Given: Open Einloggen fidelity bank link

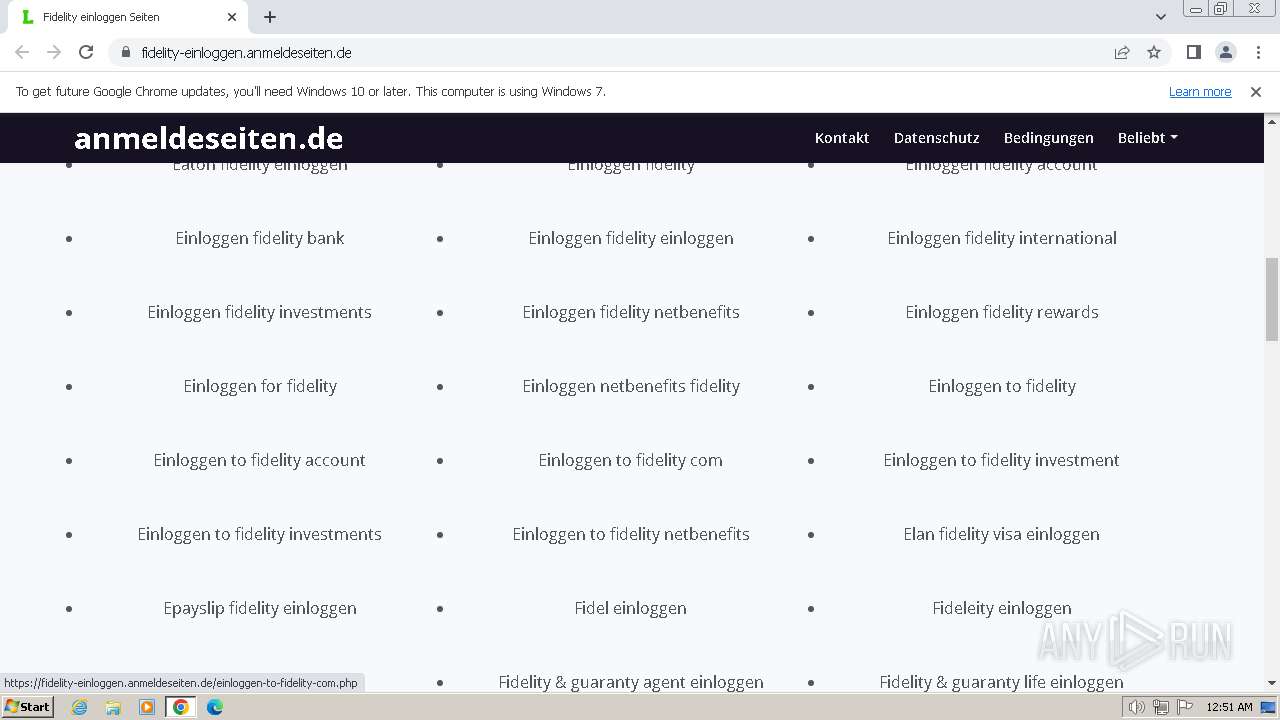Looking at the screenshot, I should click(x=260, y=238).
